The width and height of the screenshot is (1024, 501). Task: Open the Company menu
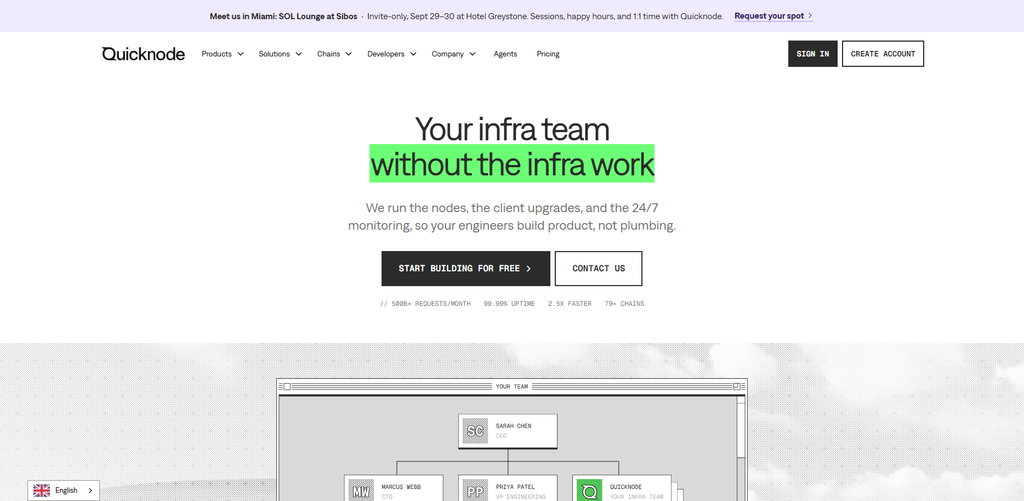pos(454,54)
